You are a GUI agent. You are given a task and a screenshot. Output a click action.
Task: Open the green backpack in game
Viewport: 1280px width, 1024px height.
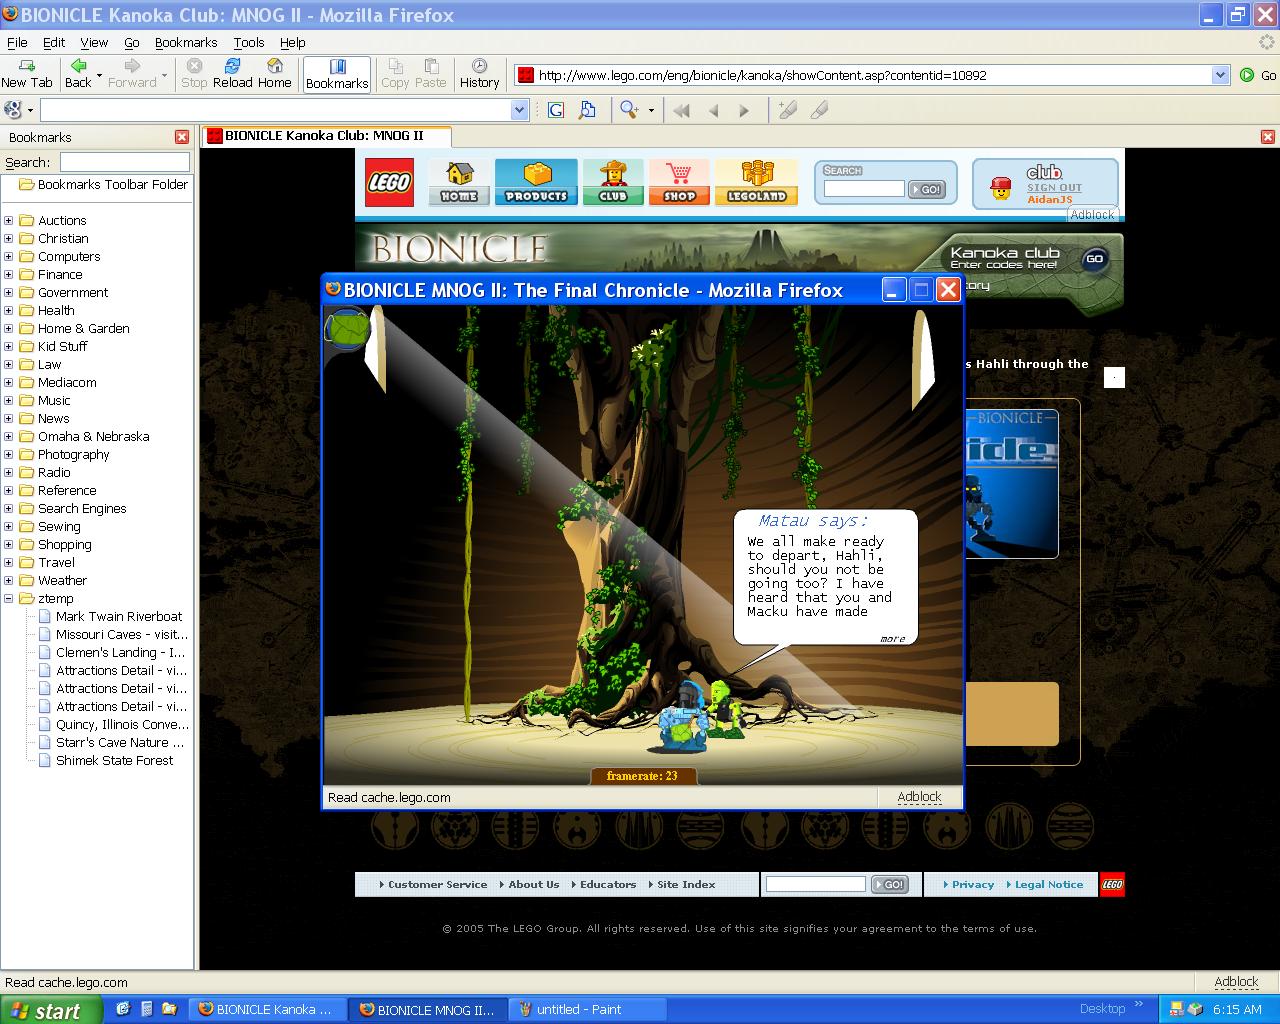[x=347, y=330]
